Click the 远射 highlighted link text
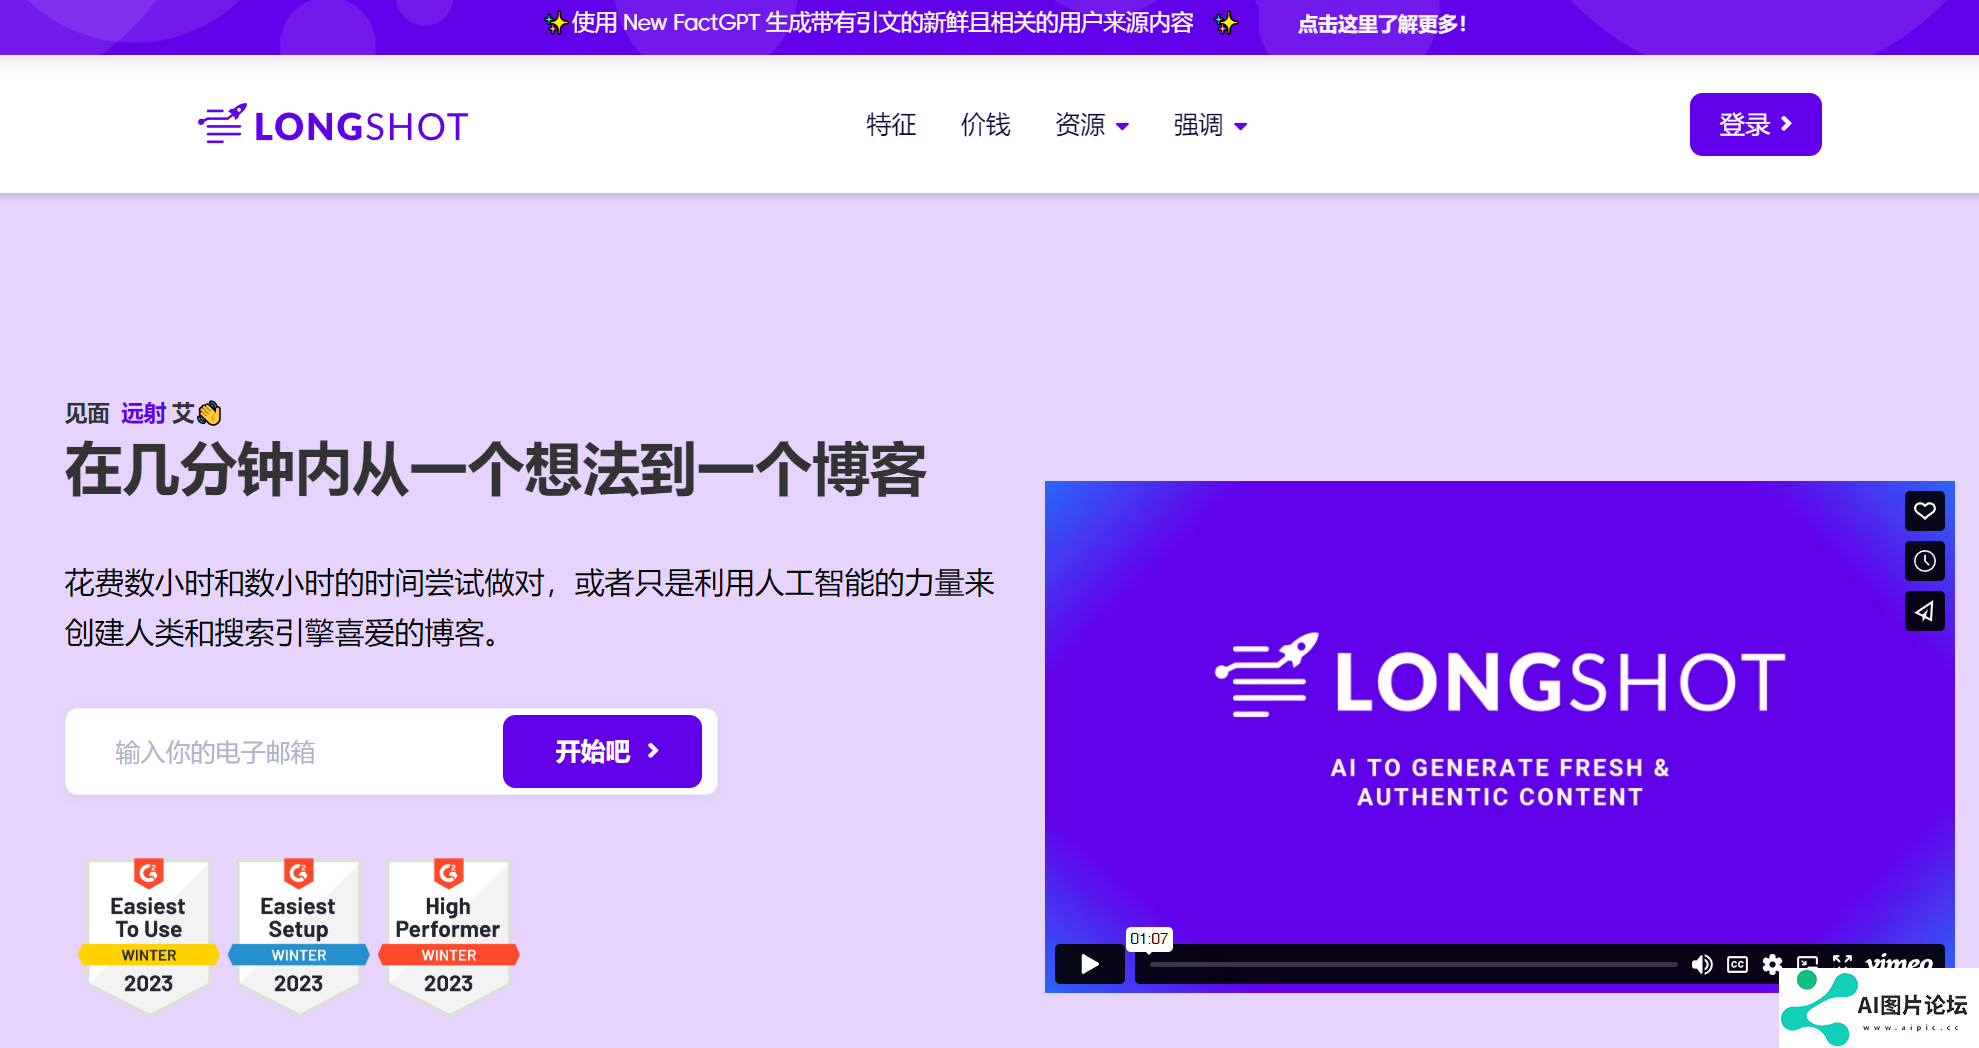1979x1048 pixels. pyautogui.click(x=143, y=413)
